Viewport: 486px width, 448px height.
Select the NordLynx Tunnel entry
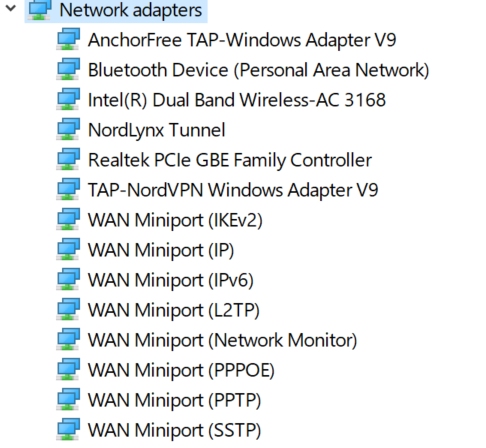coord(157,130)
